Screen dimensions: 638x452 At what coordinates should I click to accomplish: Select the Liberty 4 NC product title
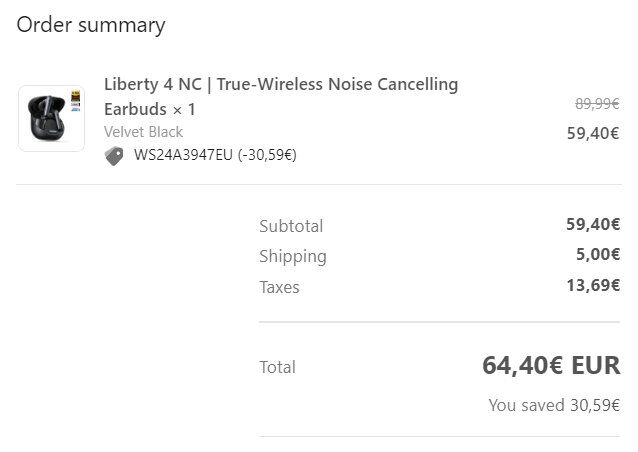[x=281, y=97]
